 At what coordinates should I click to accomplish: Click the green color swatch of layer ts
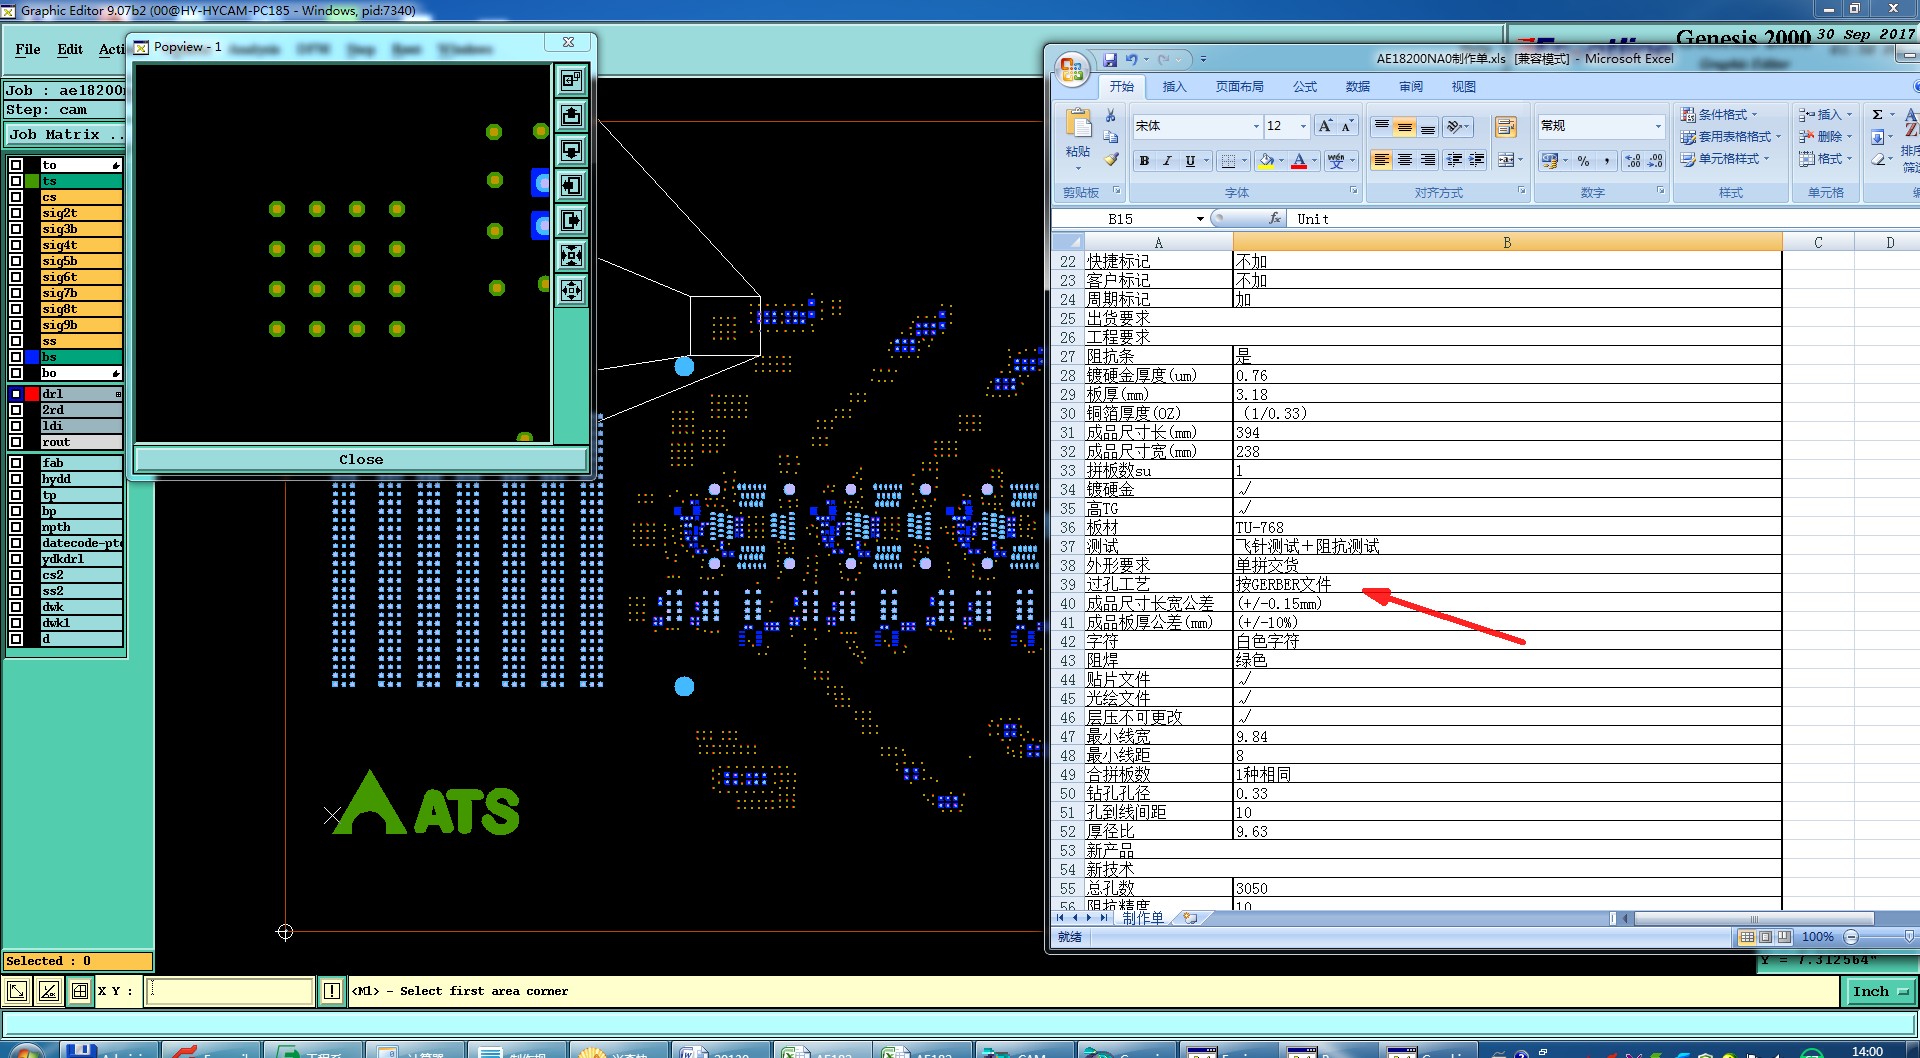pos(32,181)
